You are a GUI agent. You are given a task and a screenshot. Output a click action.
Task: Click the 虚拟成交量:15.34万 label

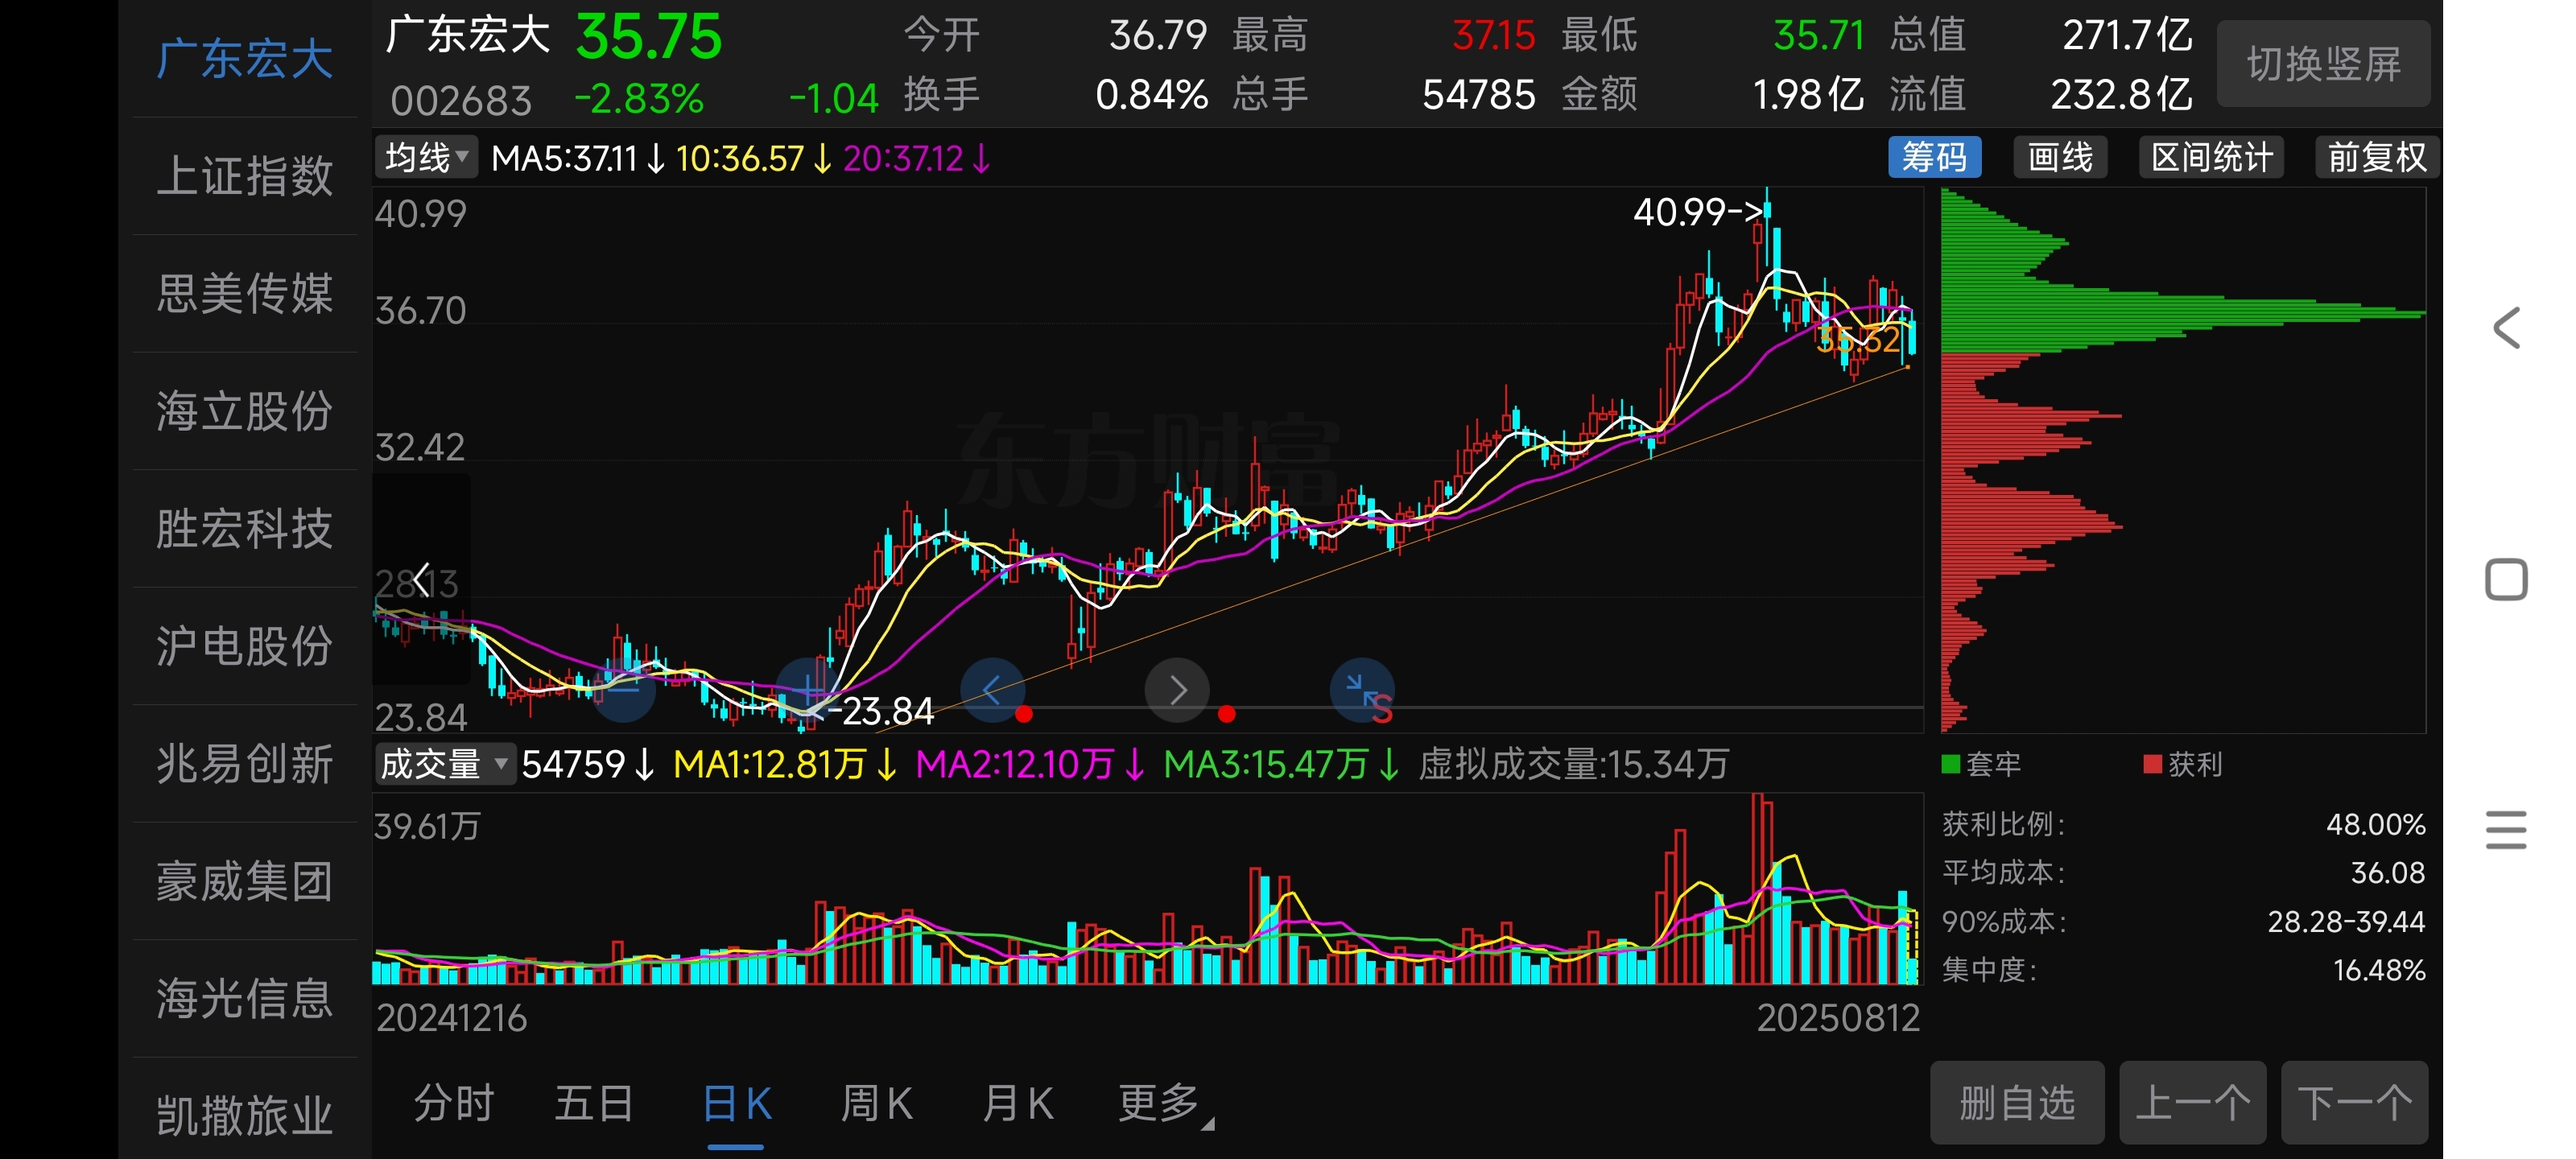tap(1574, 764)
